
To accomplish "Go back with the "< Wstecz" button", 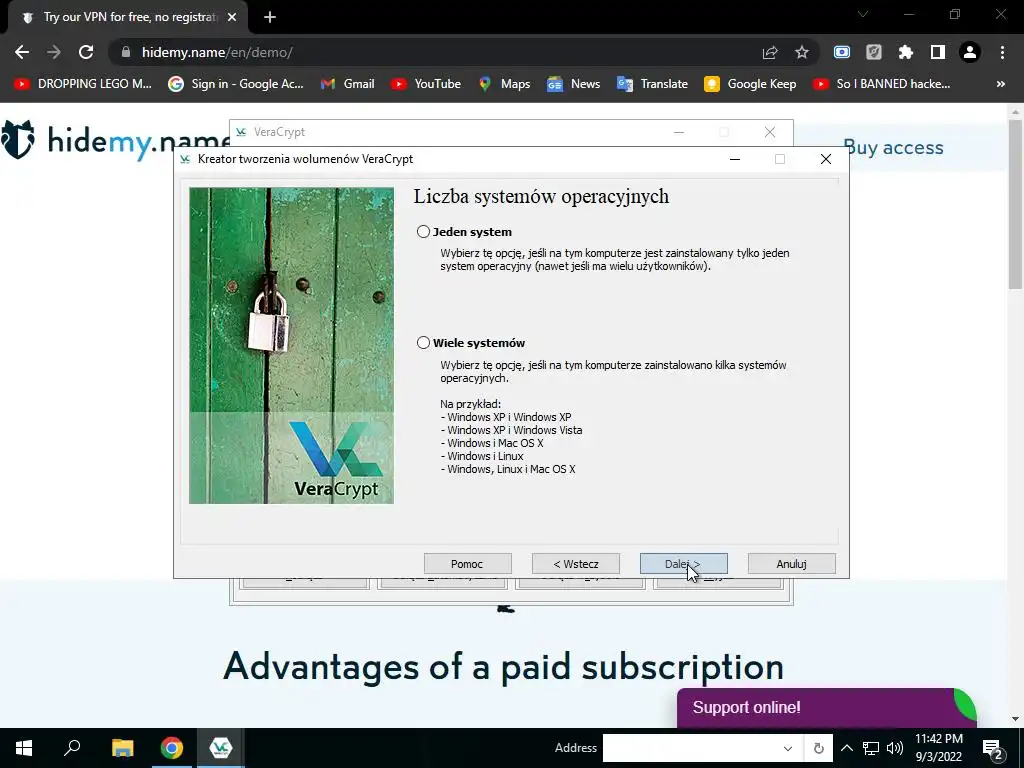I will 575,564.
